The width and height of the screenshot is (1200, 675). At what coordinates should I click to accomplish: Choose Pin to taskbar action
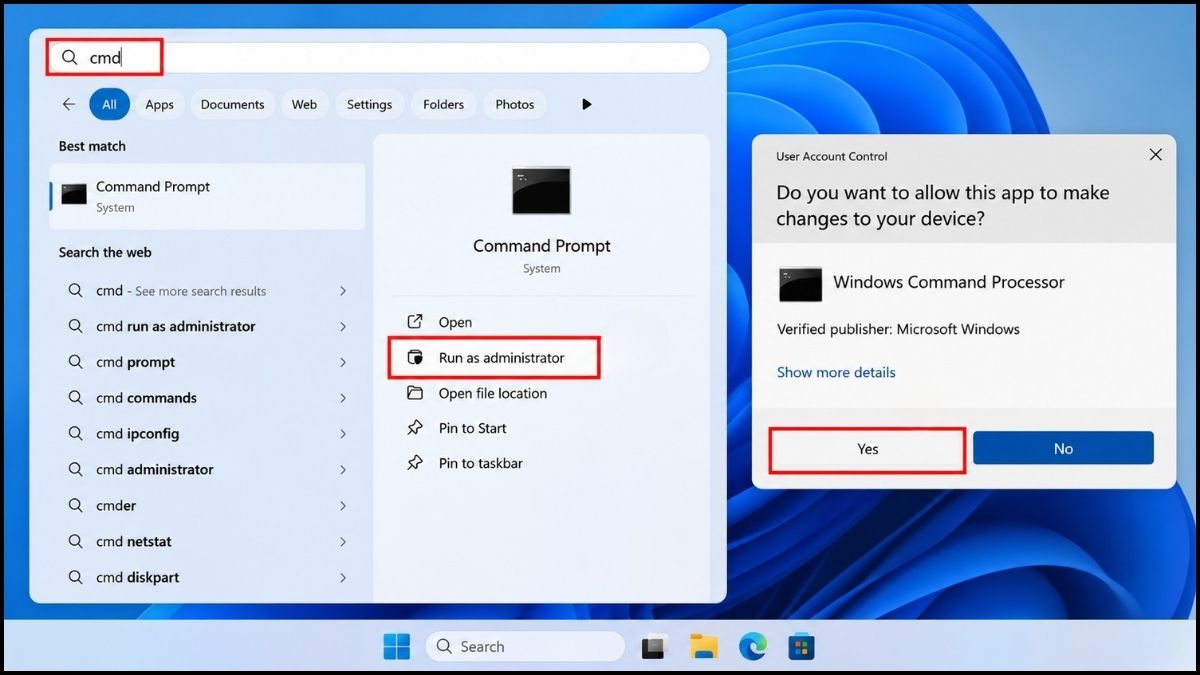(541, 463)
